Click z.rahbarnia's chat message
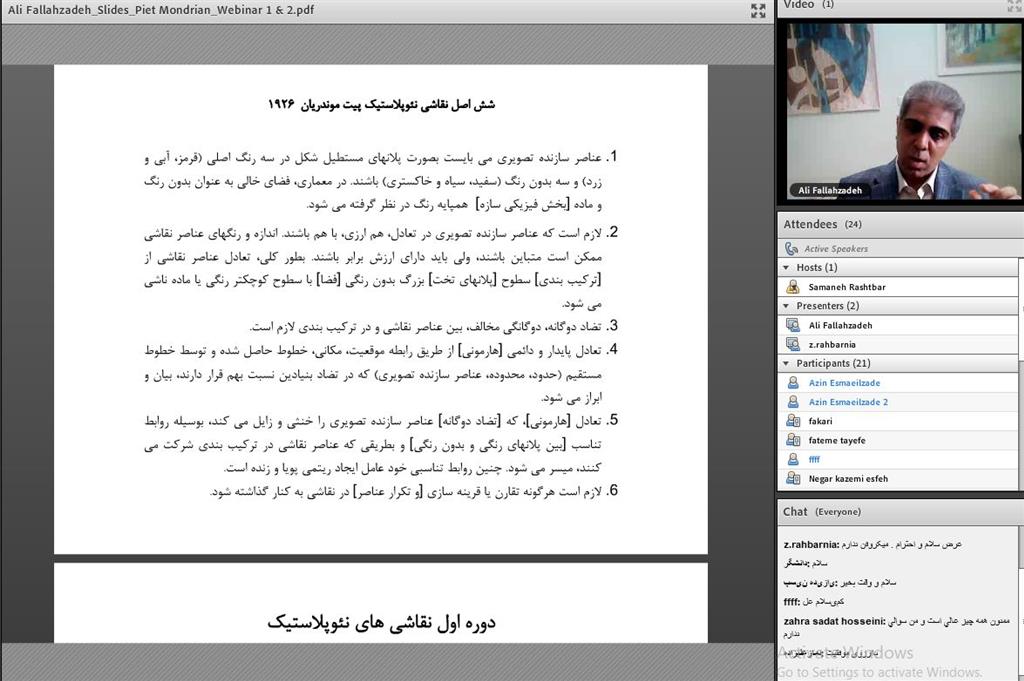The height and width of the screenshot is (681, 1024). [872, 544]
